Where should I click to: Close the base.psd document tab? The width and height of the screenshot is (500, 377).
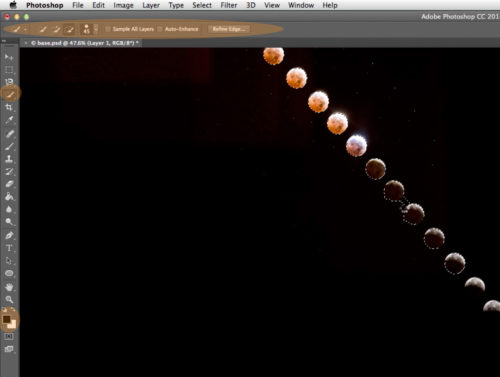[26, 43]
